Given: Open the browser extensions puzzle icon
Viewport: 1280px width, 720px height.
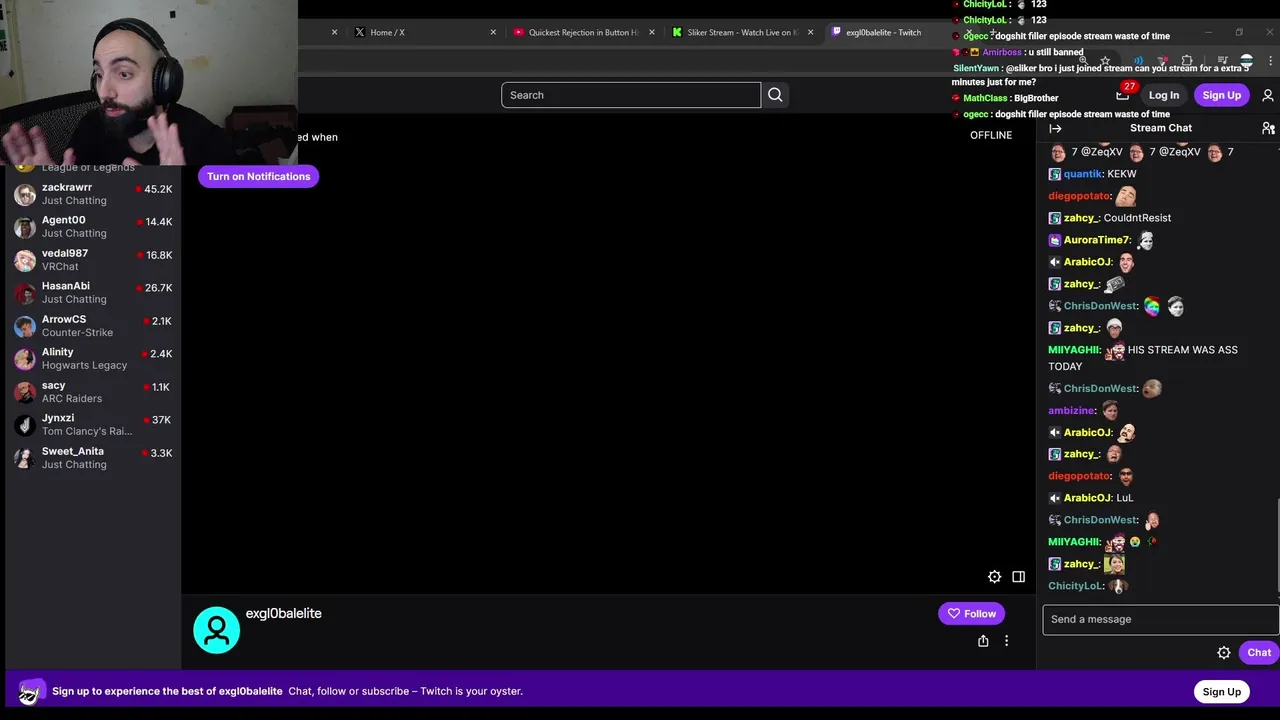Looking at the screenshot, I should coord(1187,61).
